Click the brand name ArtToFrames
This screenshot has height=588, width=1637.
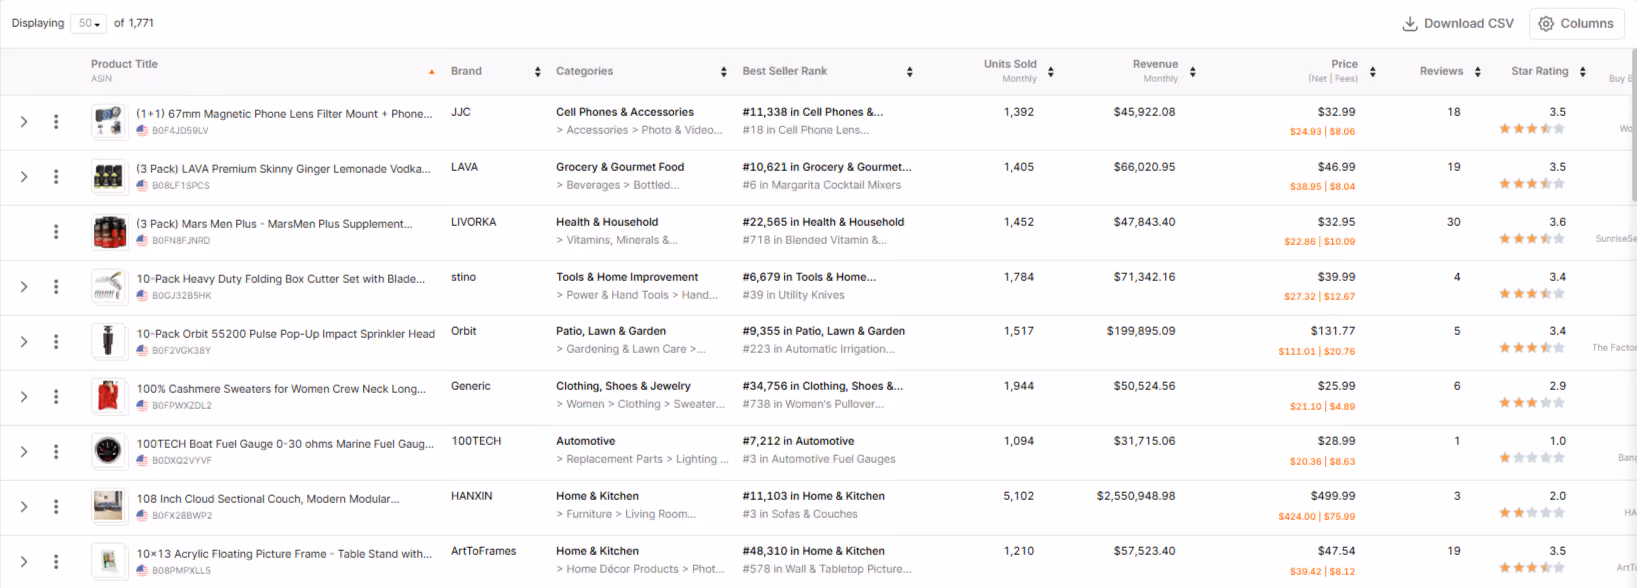[484, 551]
